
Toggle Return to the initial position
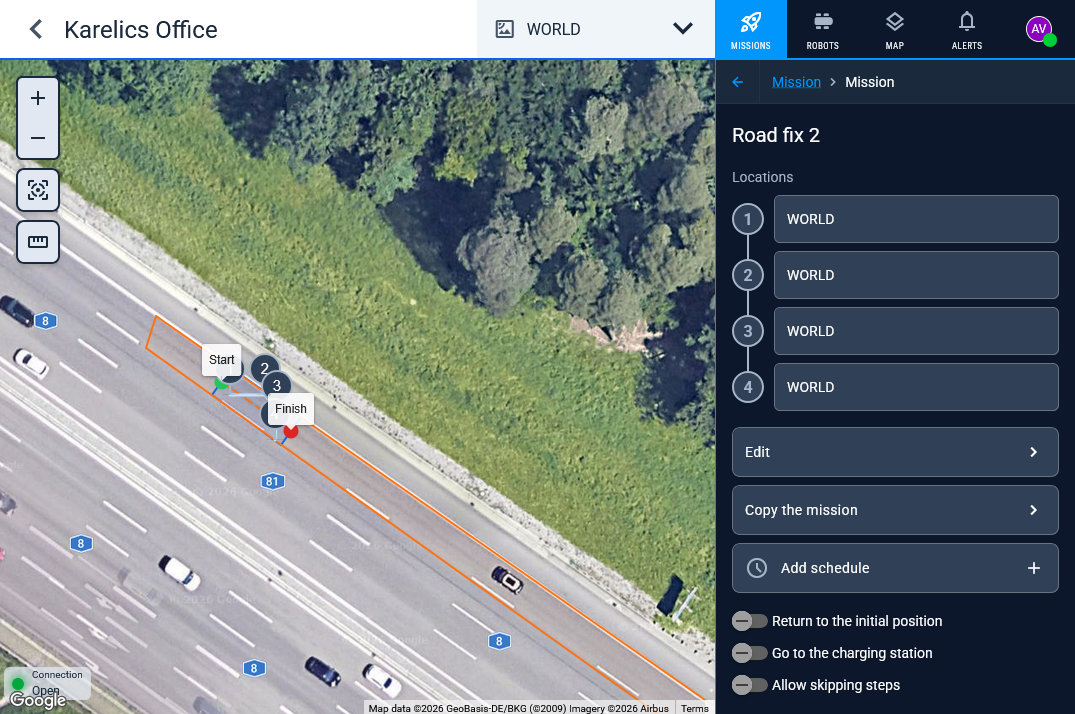point(749,621)
